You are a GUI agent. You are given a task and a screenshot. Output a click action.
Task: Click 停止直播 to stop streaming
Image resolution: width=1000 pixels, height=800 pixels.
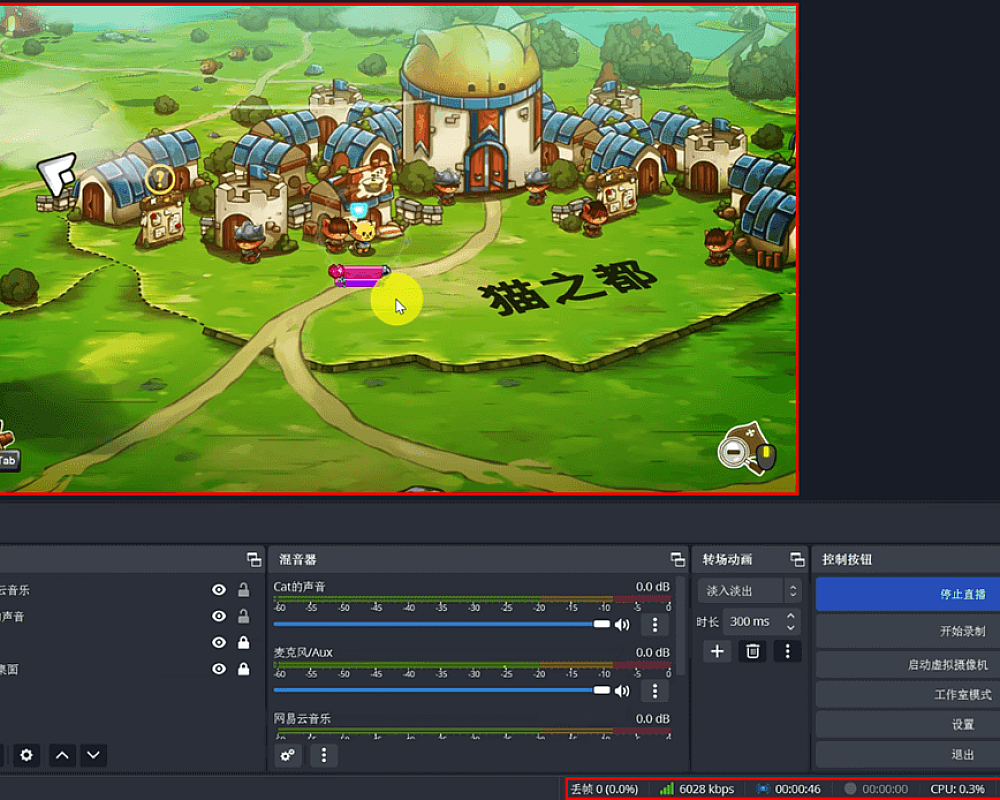coord(908,594)
